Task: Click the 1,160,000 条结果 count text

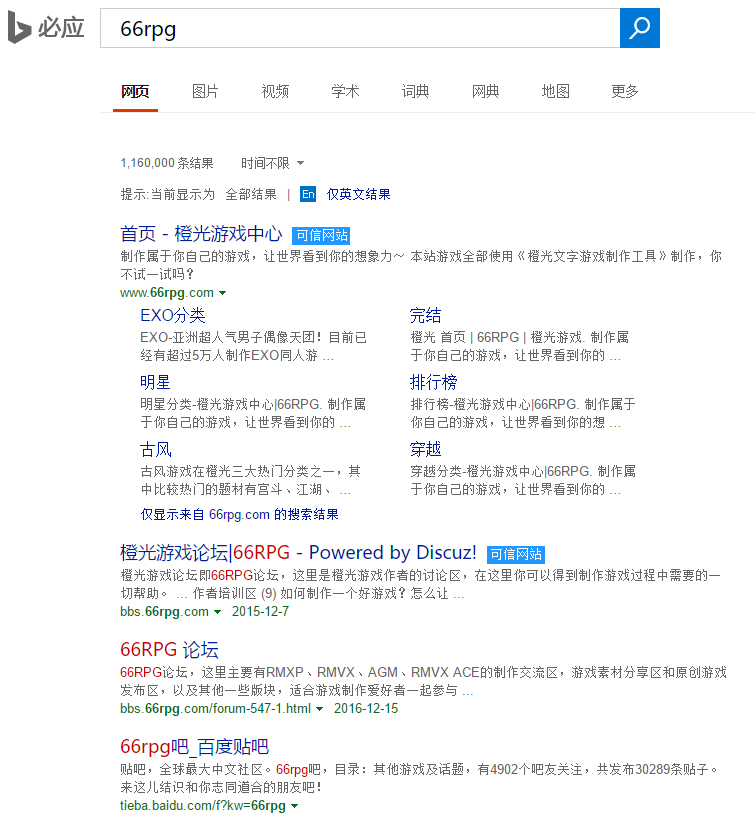Action: pyautogui.click(x=167, y=163)
